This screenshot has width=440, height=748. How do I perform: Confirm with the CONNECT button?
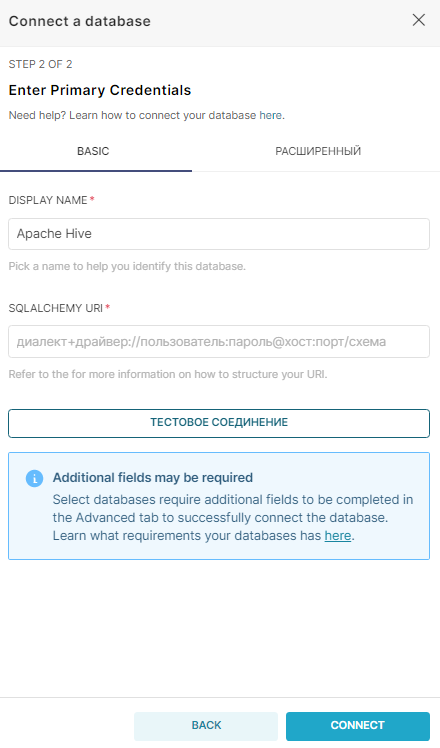click(358, 726)
